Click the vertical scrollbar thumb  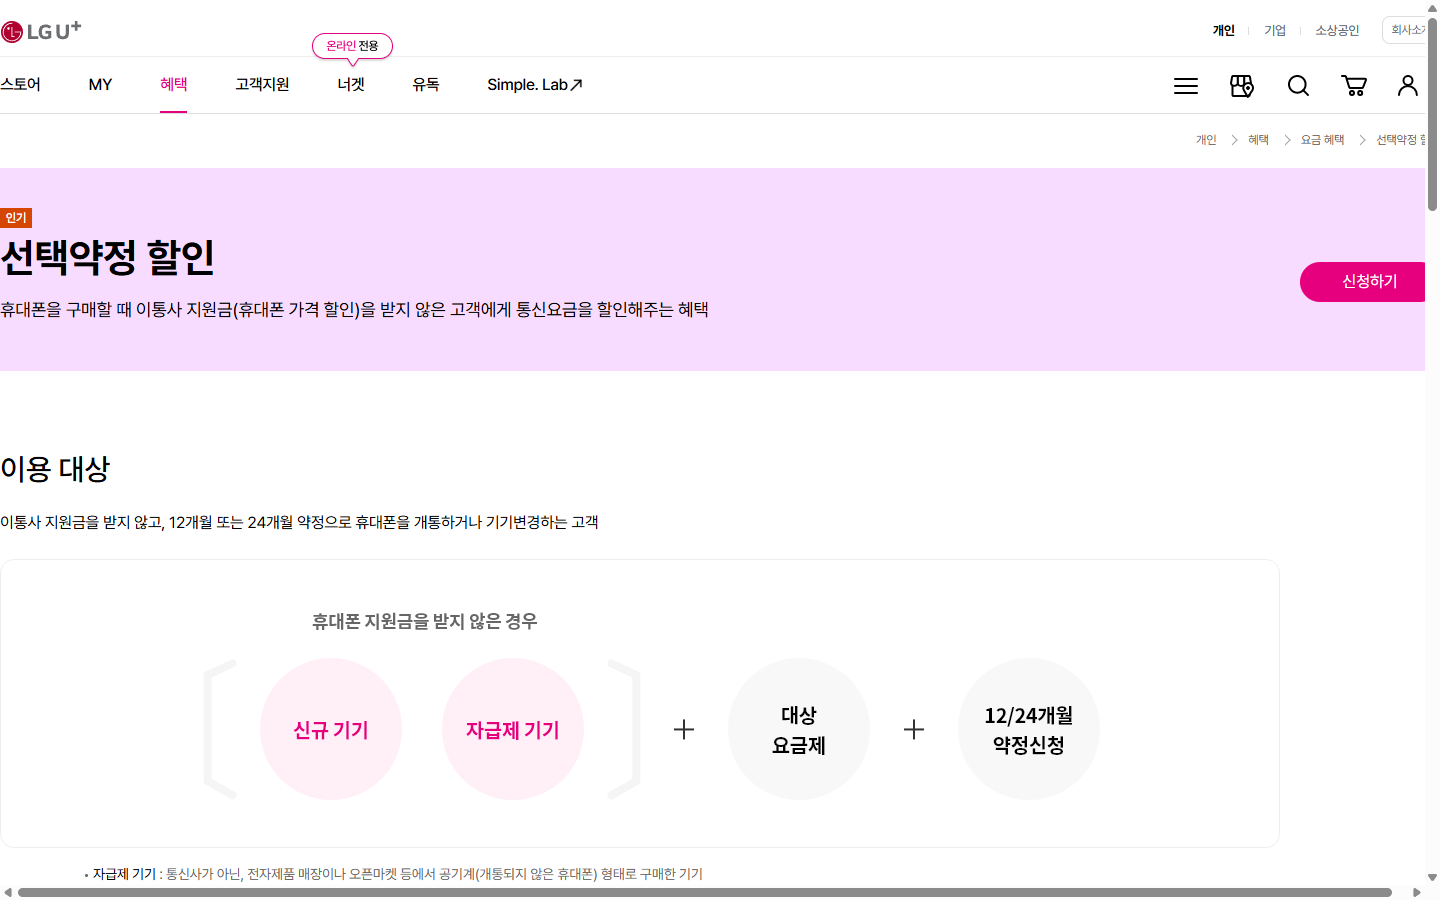1432,112
